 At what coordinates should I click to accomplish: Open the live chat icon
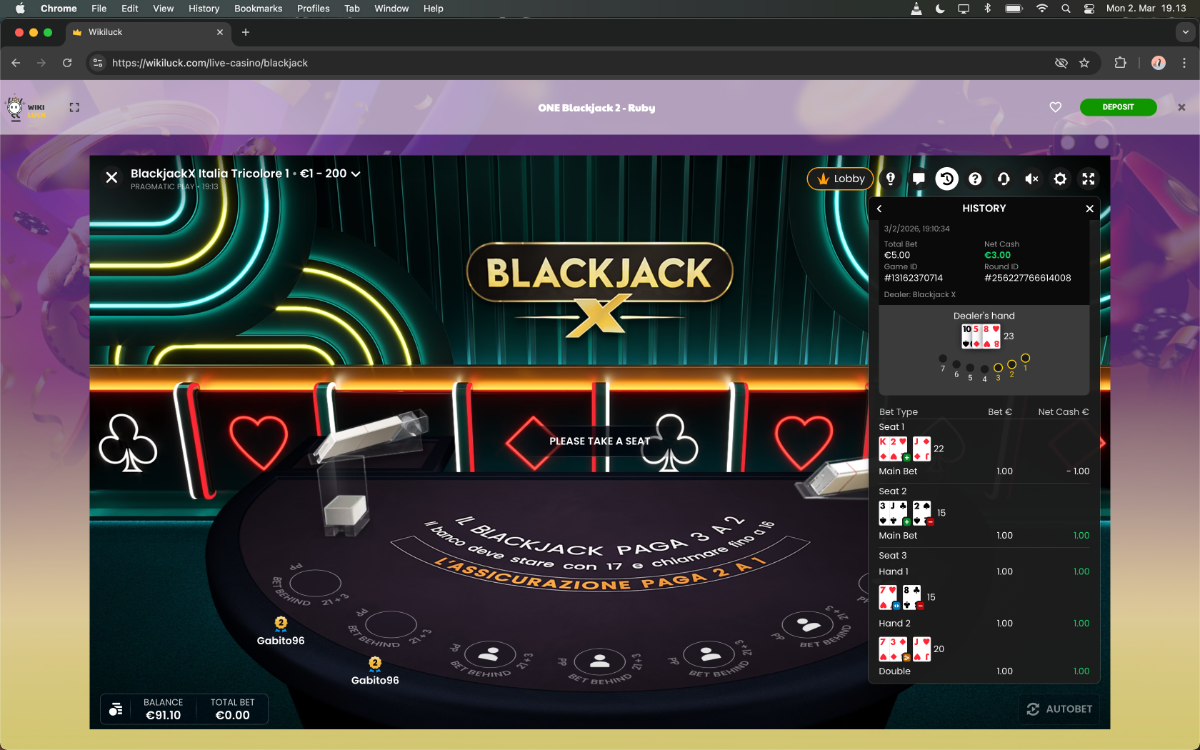click(x=918, y=179)
